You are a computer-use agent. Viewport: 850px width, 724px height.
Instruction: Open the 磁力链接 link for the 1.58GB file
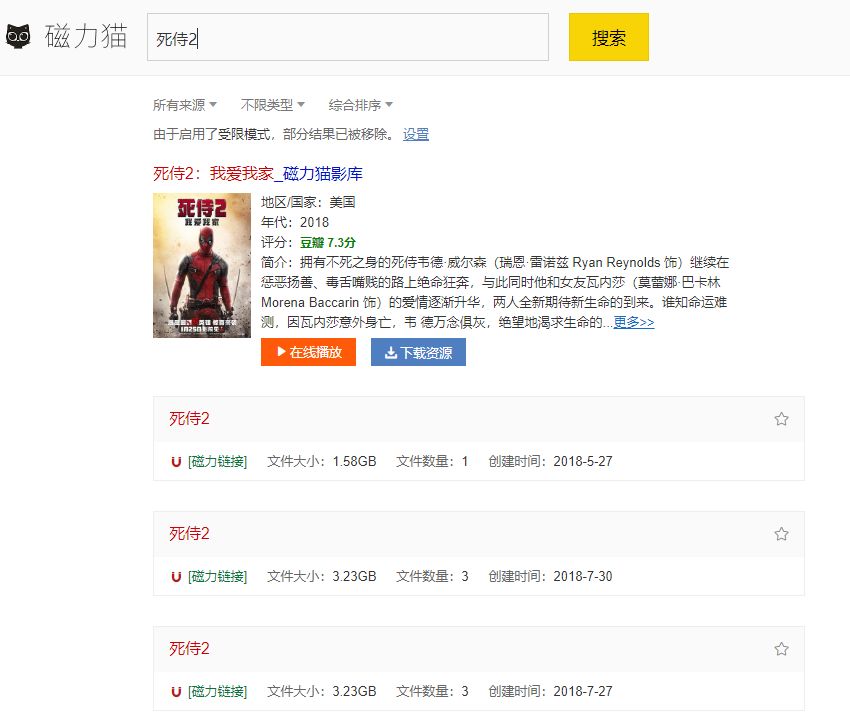217,462
